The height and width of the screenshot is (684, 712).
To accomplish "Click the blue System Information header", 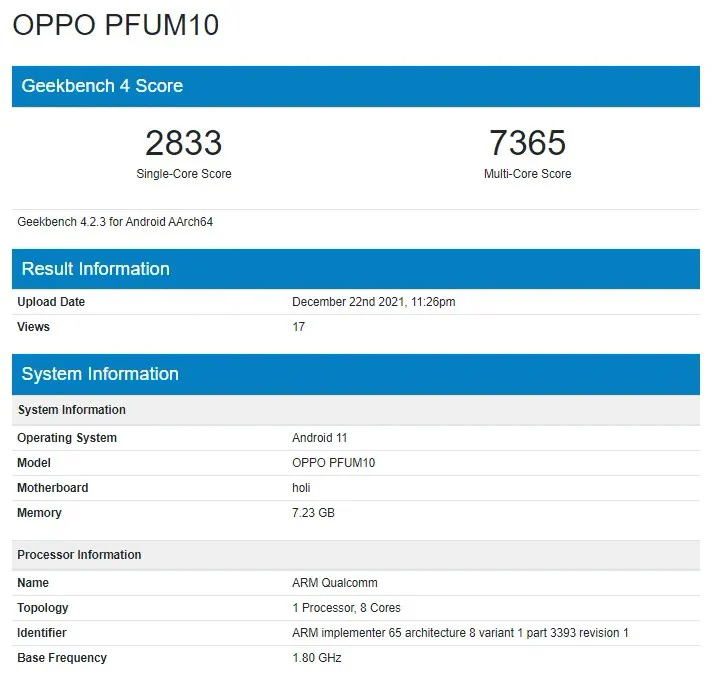I will click(100, 374).
